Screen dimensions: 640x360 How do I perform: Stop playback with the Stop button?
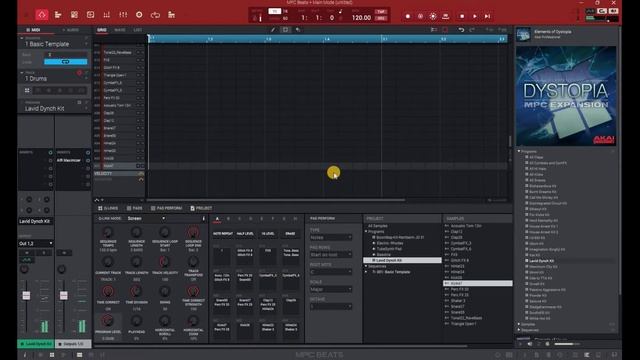point(462,16)
